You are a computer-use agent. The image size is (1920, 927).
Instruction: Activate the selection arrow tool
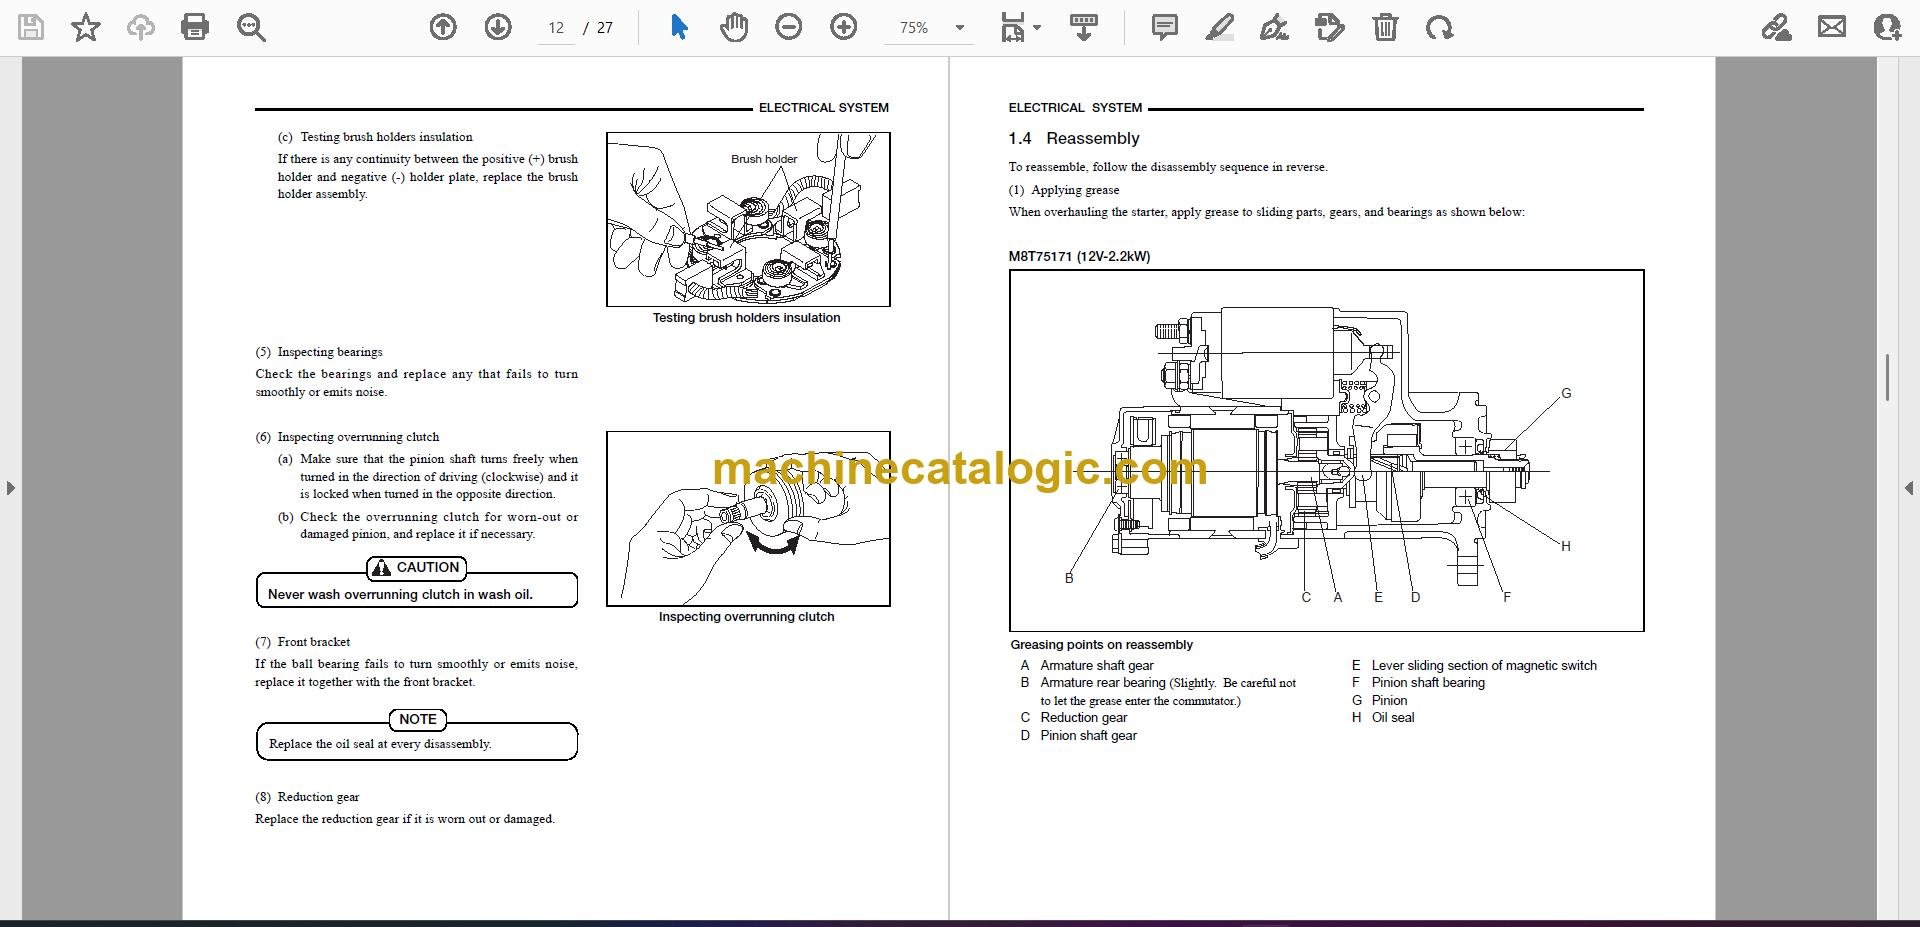679,27
